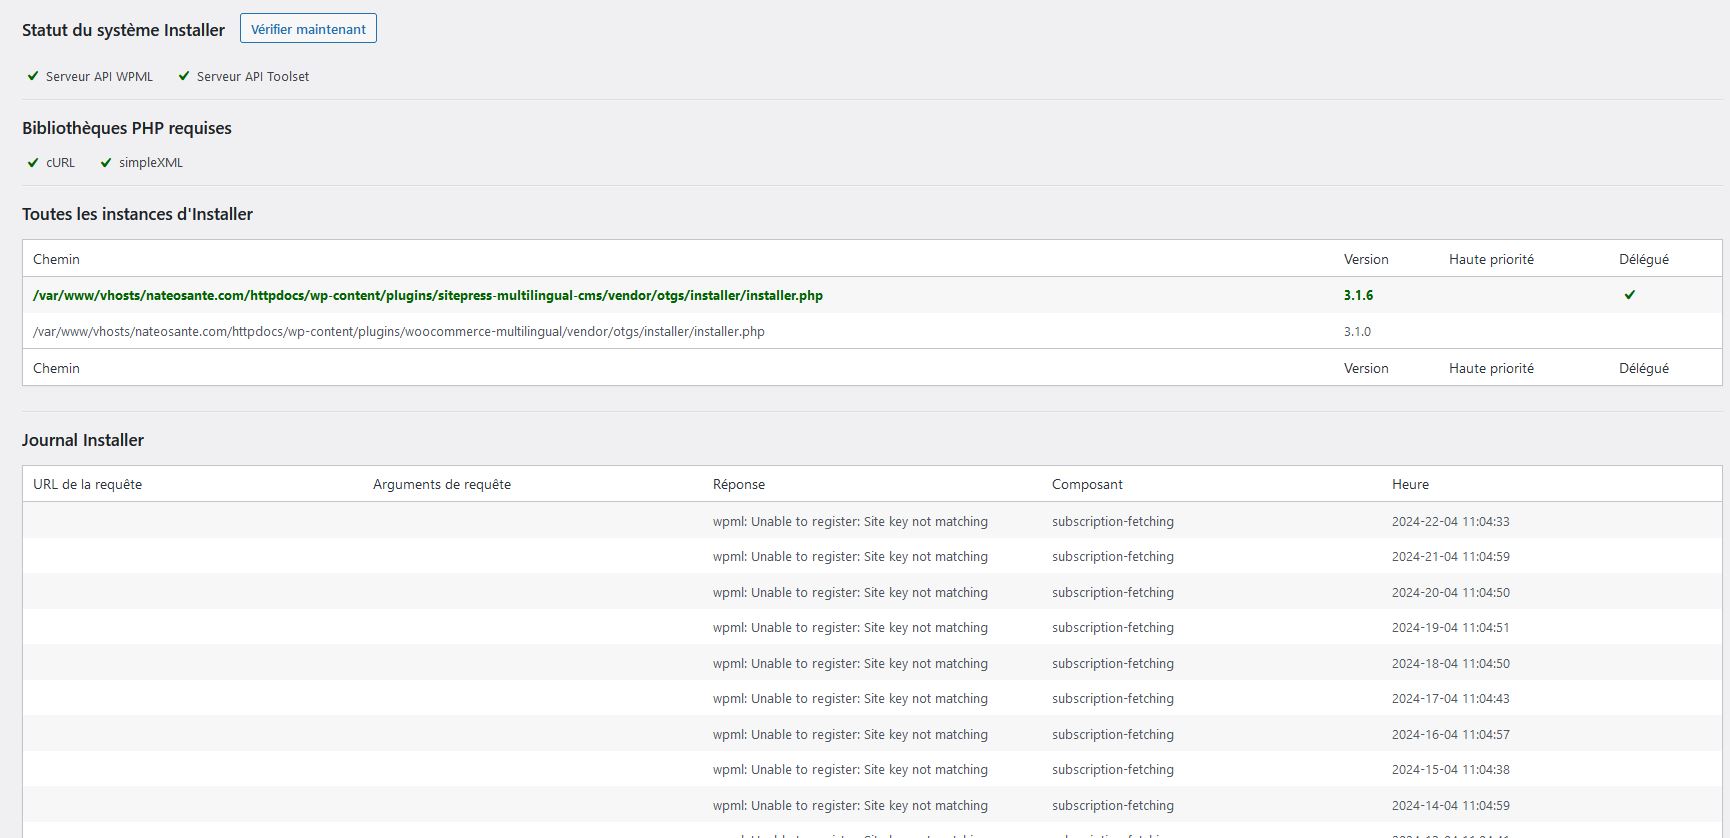Select the log entry timestamped 2024-14-04 11:04:59
The width and height of the screenshot is (1730, 838).
tap(1450, 805)
